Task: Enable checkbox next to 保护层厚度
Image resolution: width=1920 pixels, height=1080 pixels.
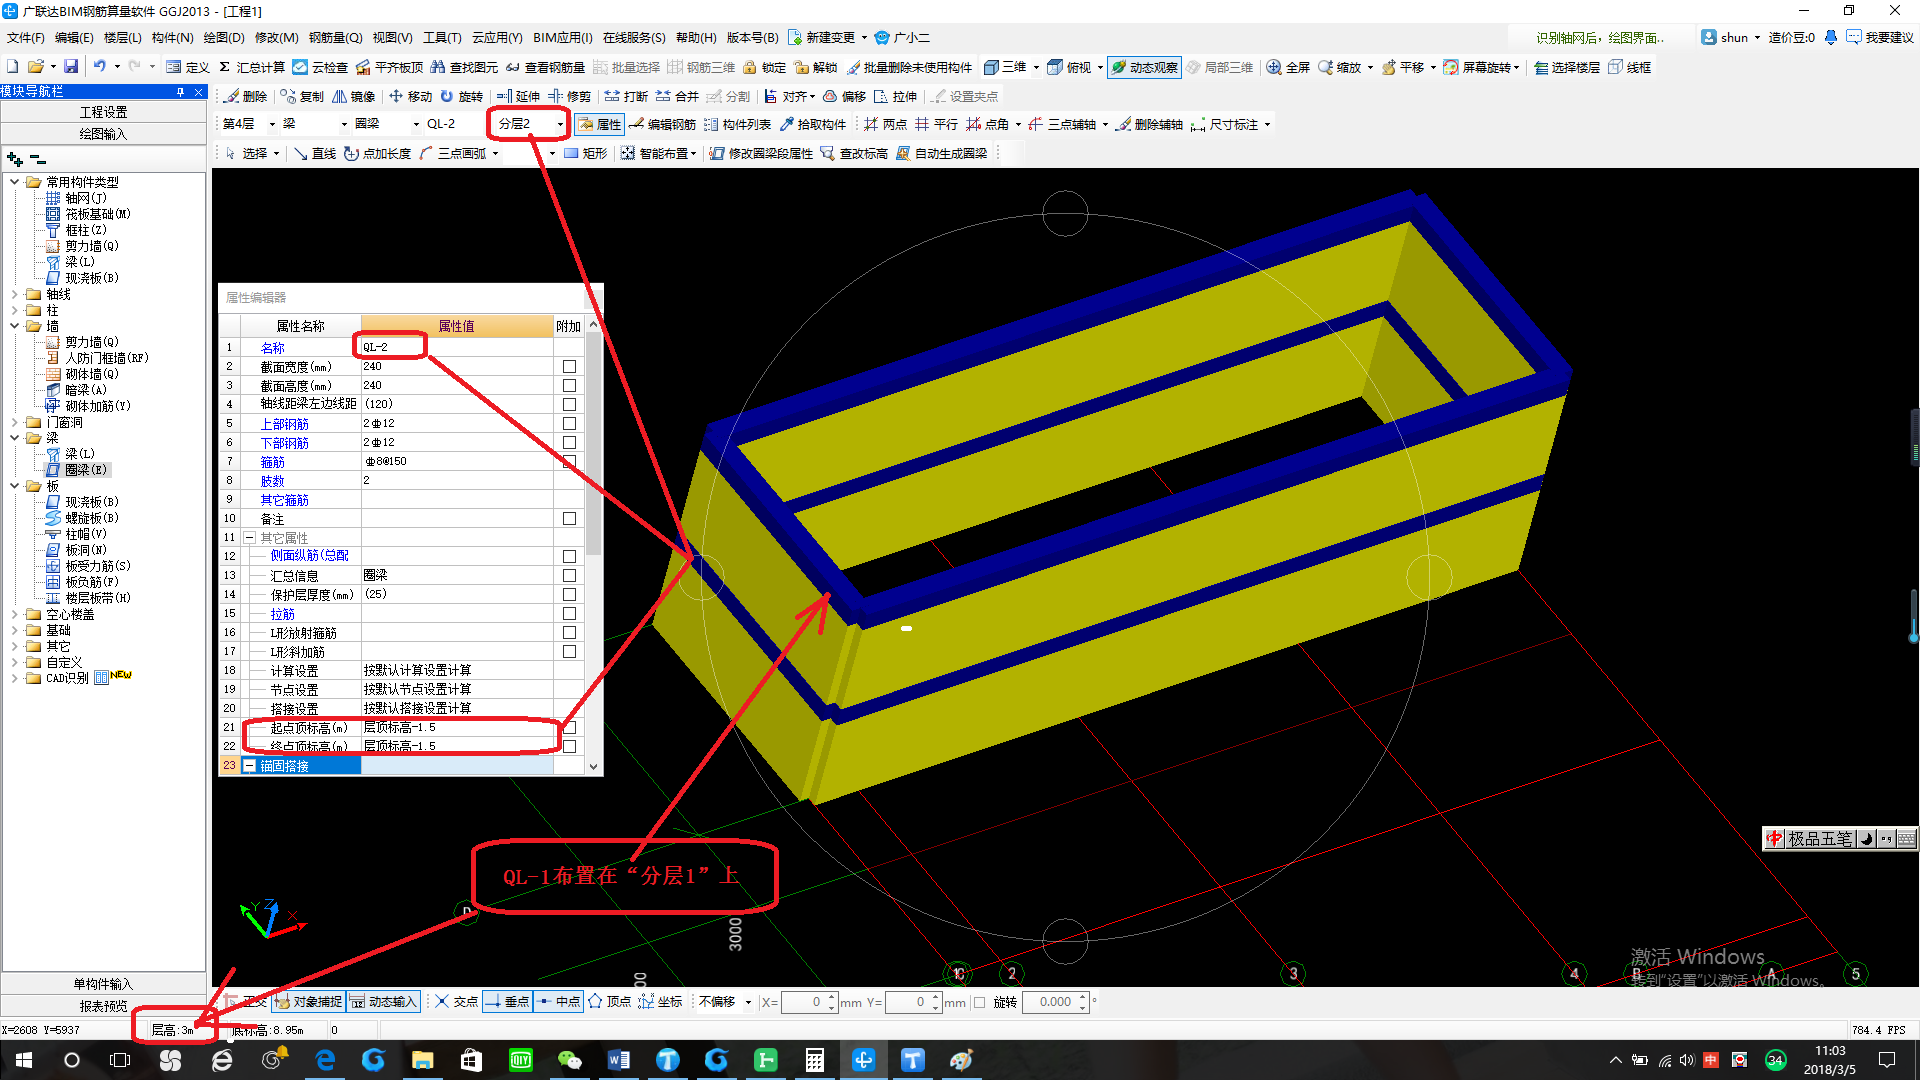Action: [570, 593]
